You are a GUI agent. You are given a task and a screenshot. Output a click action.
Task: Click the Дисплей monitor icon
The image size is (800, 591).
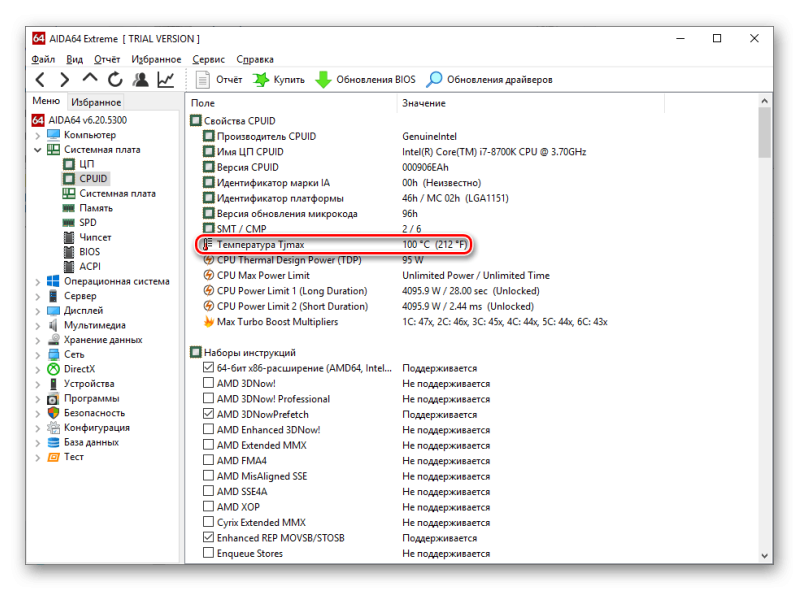point(53,311)
